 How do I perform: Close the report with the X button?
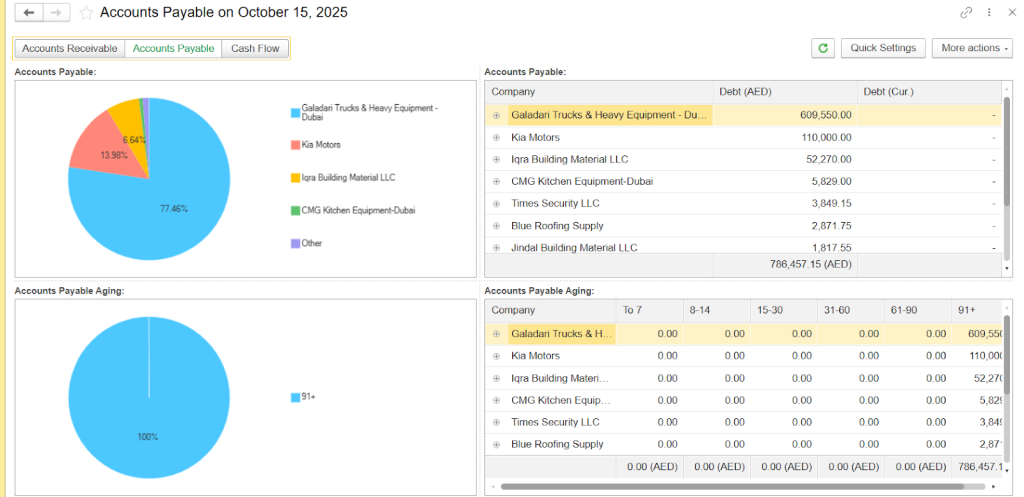tap(1012, 12)
